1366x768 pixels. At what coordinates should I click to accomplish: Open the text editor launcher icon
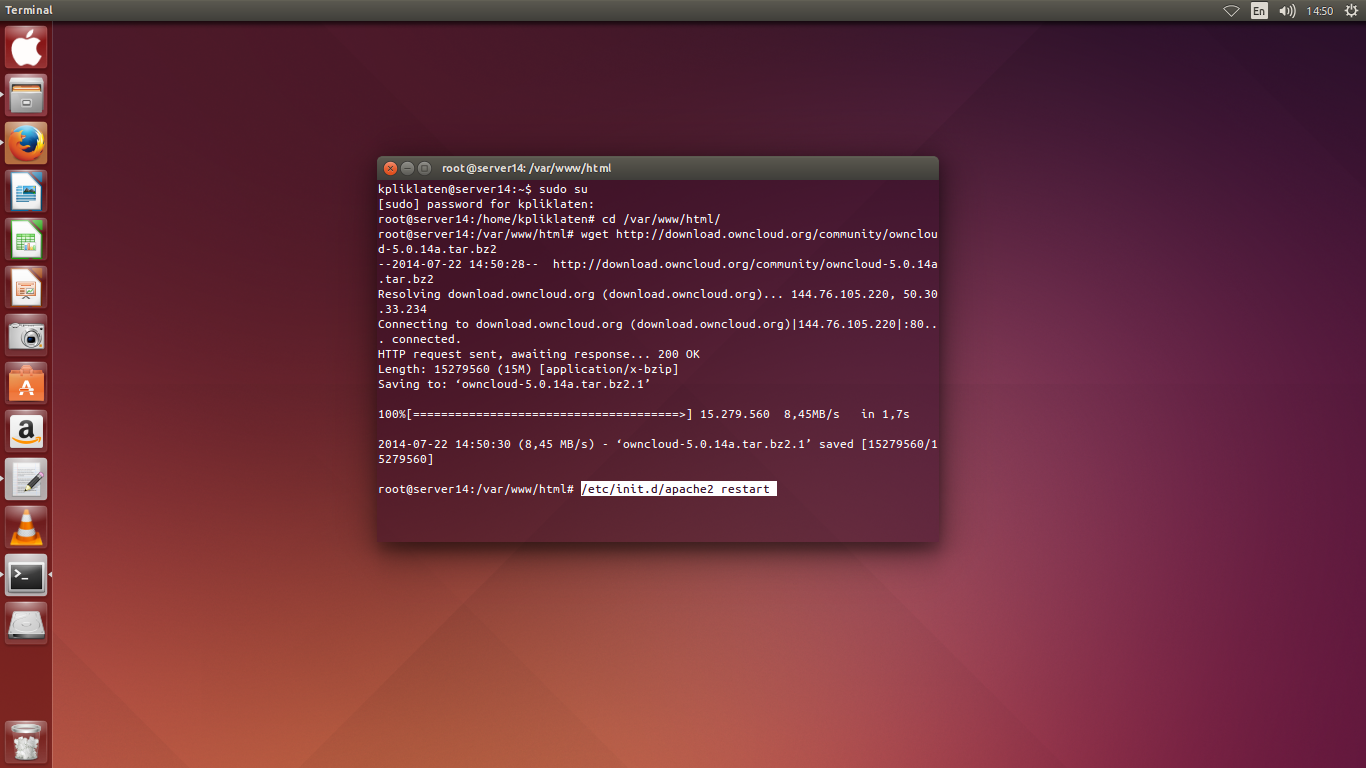coord(26,479)
